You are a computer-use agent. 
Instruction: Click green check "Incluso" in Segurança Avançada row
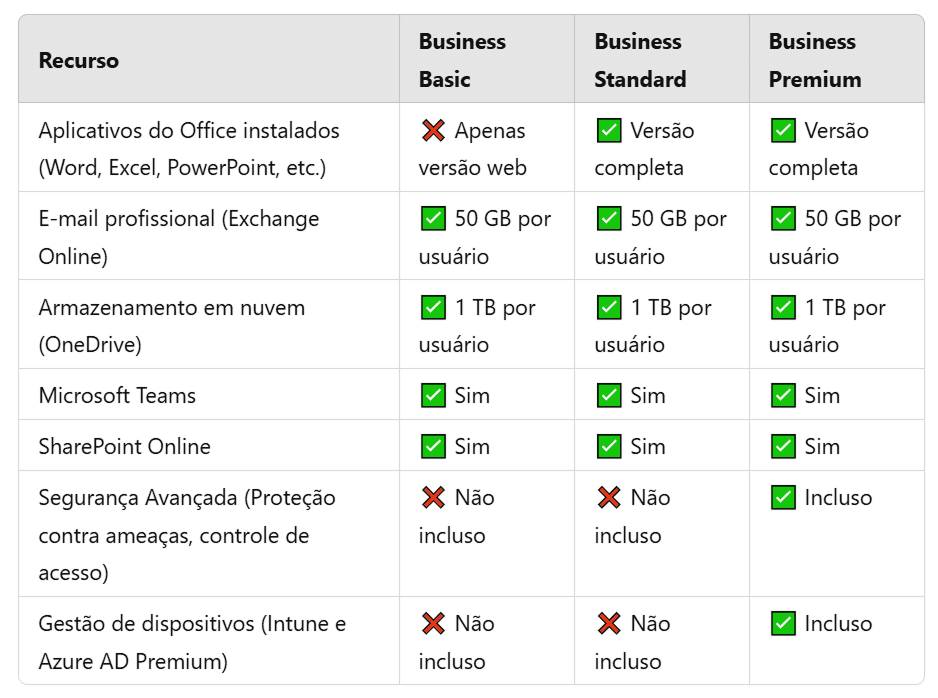(x=783, y=497)
